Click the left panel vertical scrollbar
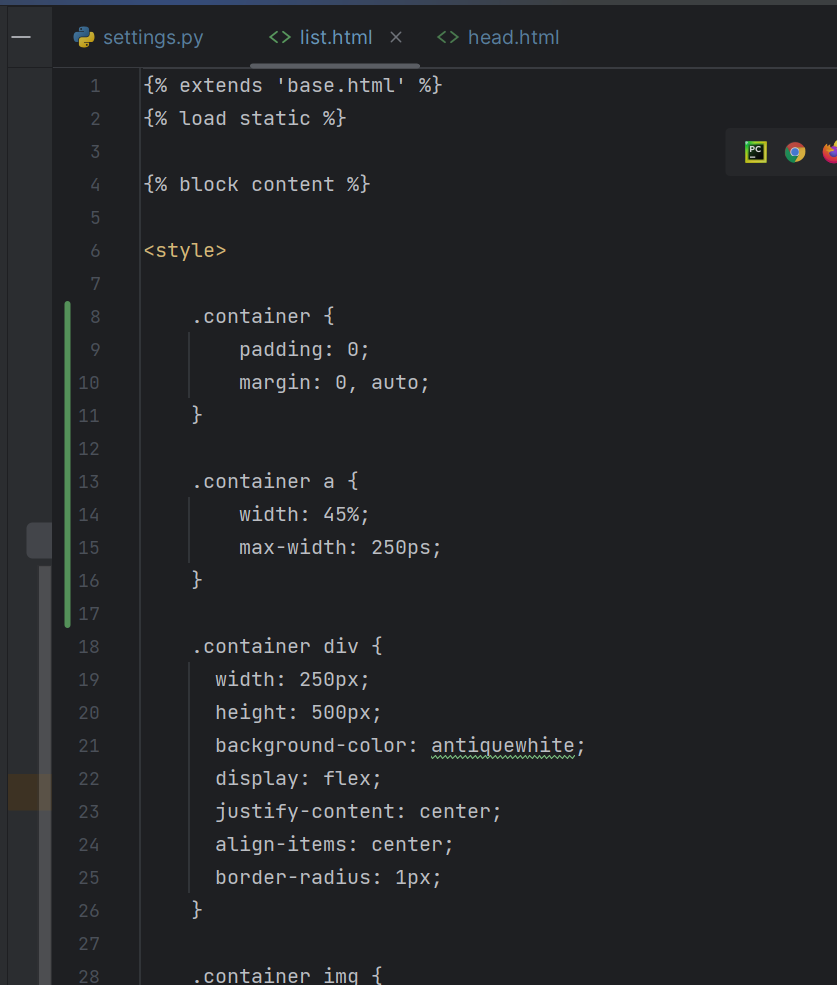Viewport: 837px width, 985px height. [45, 775]
